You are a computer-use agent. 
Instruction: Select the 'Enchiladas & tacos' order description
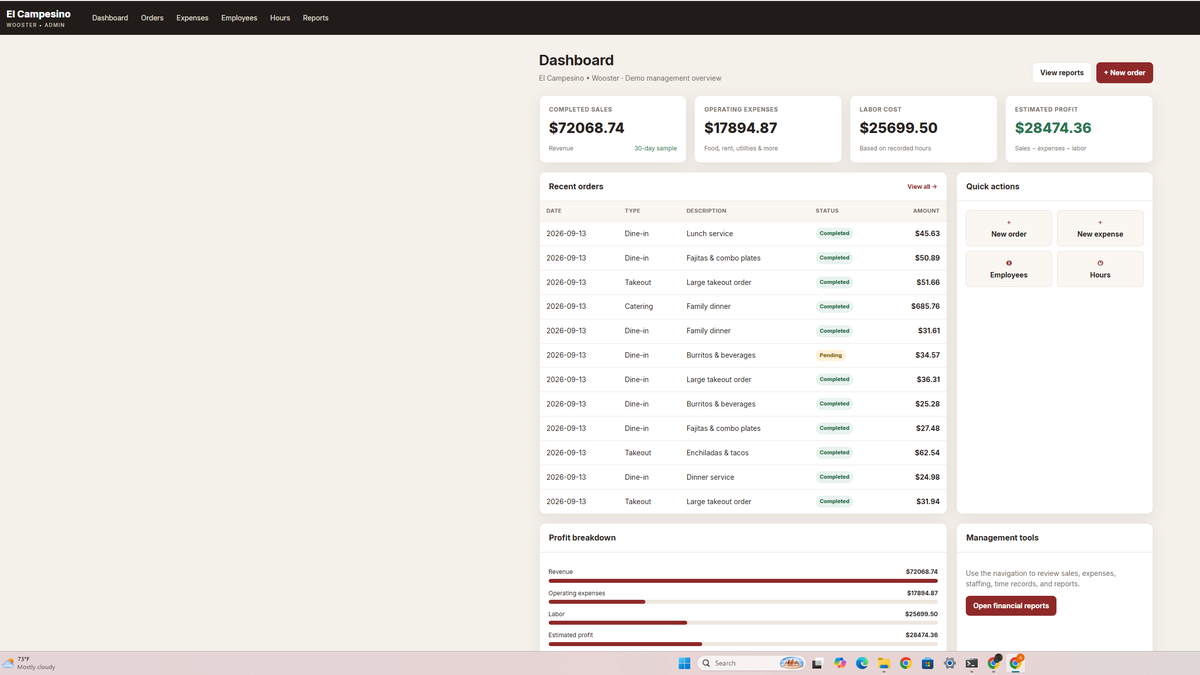717,453
